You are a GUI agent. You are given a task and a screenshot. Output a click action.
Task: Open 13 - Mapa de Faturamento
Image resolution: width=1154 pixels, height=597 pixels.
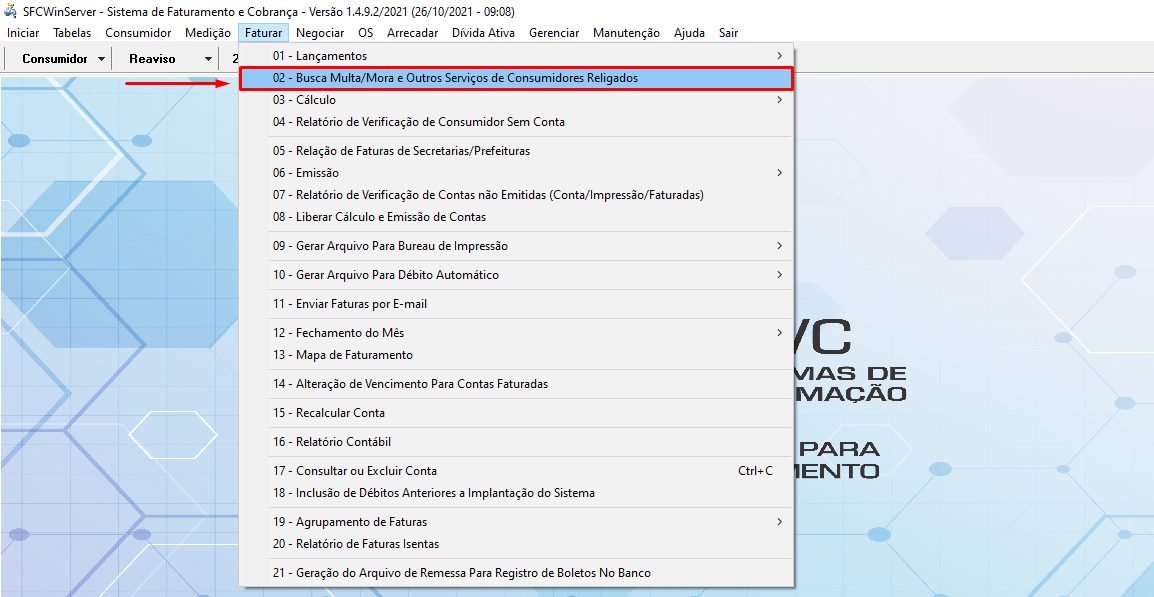pos(342,355)
